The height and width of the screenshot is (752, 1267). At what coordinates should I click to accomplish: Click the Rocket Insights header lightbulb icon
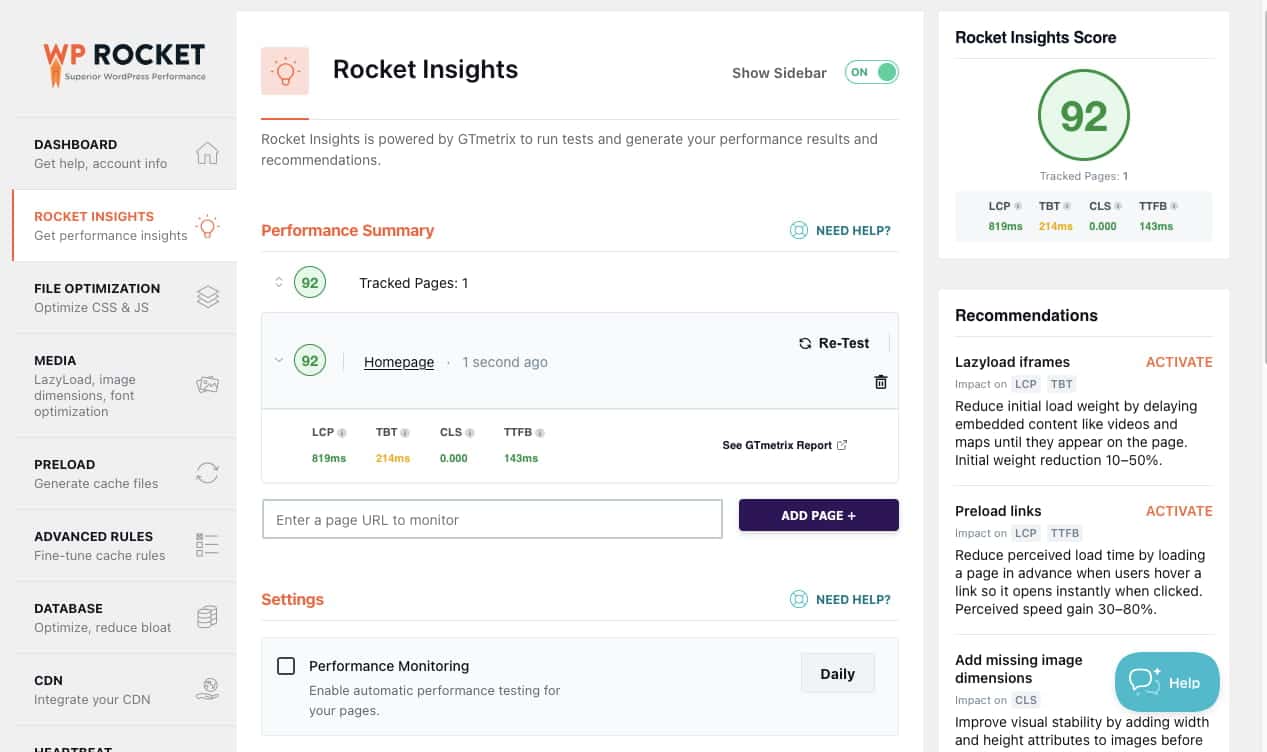click(x=285, y=71)
